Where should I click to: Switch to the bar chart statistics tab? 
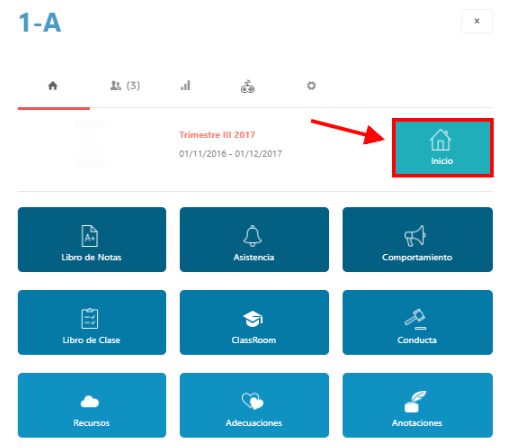(x=186, y=86)
